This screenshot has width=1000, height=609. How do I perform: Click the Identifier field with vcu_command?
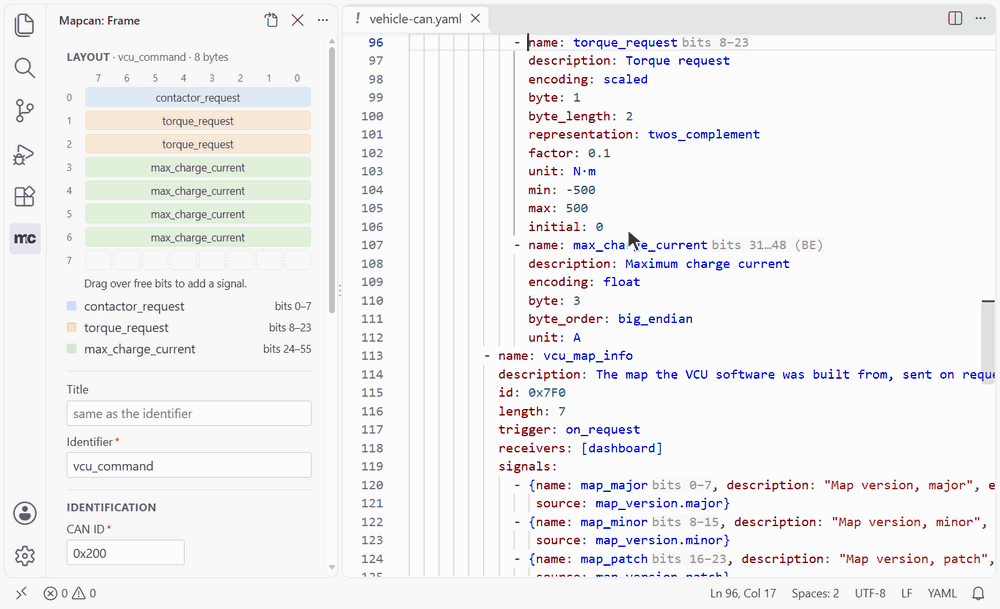189,466
